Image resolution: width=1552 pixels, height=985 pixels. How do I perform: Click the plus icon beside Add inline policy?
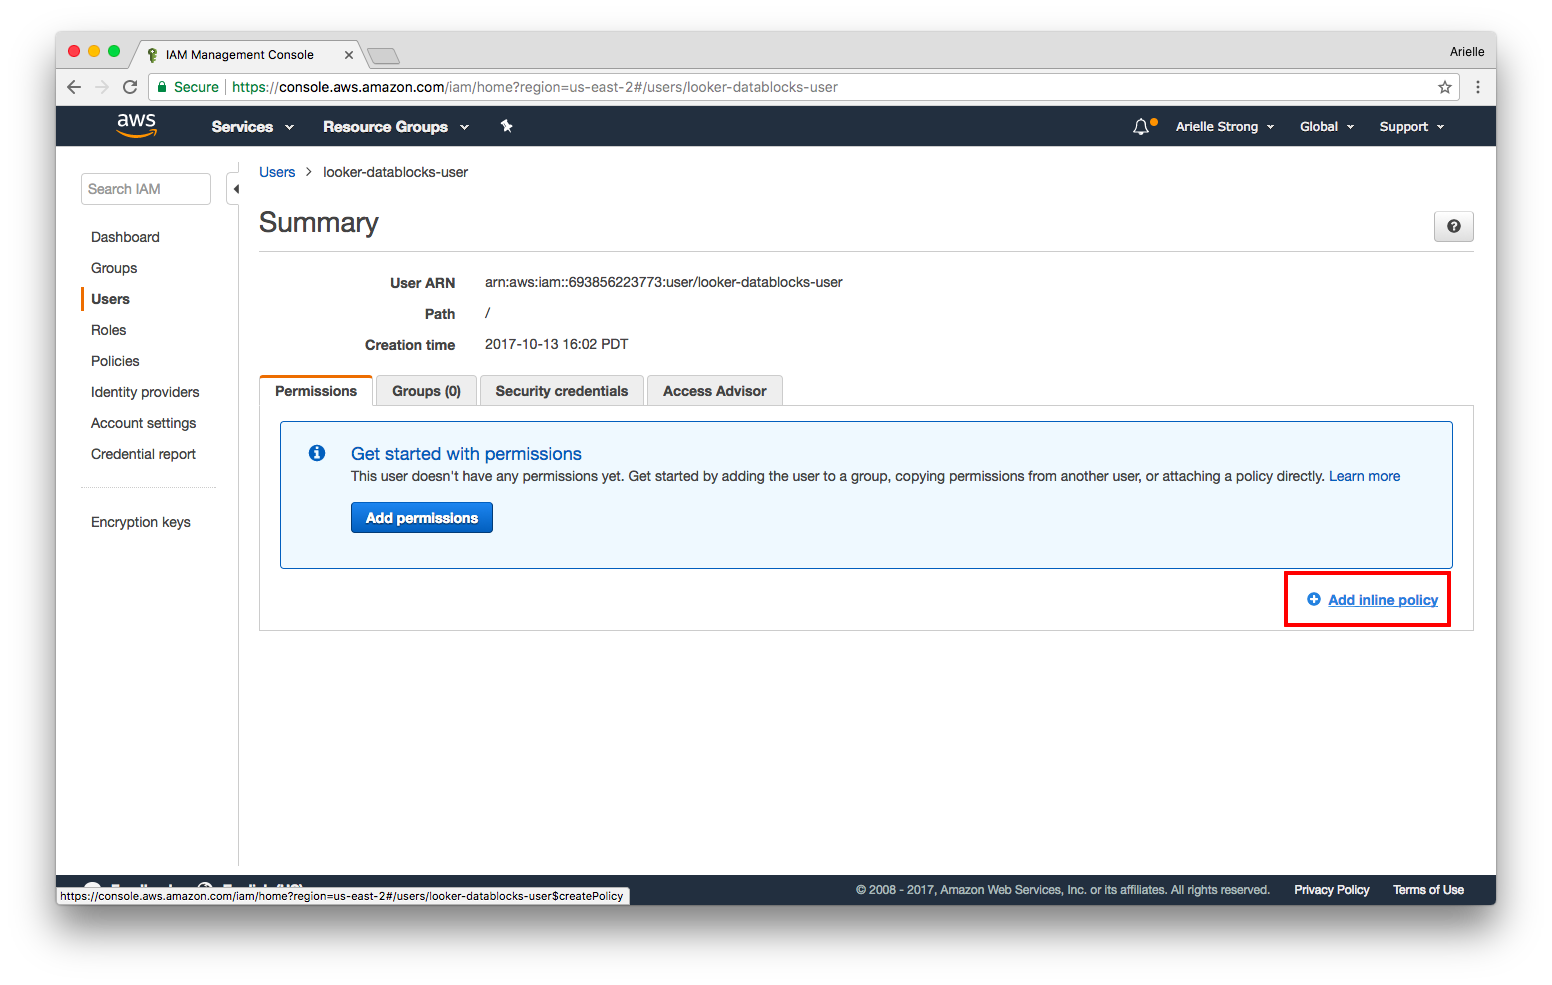[x=1314, y=599]
